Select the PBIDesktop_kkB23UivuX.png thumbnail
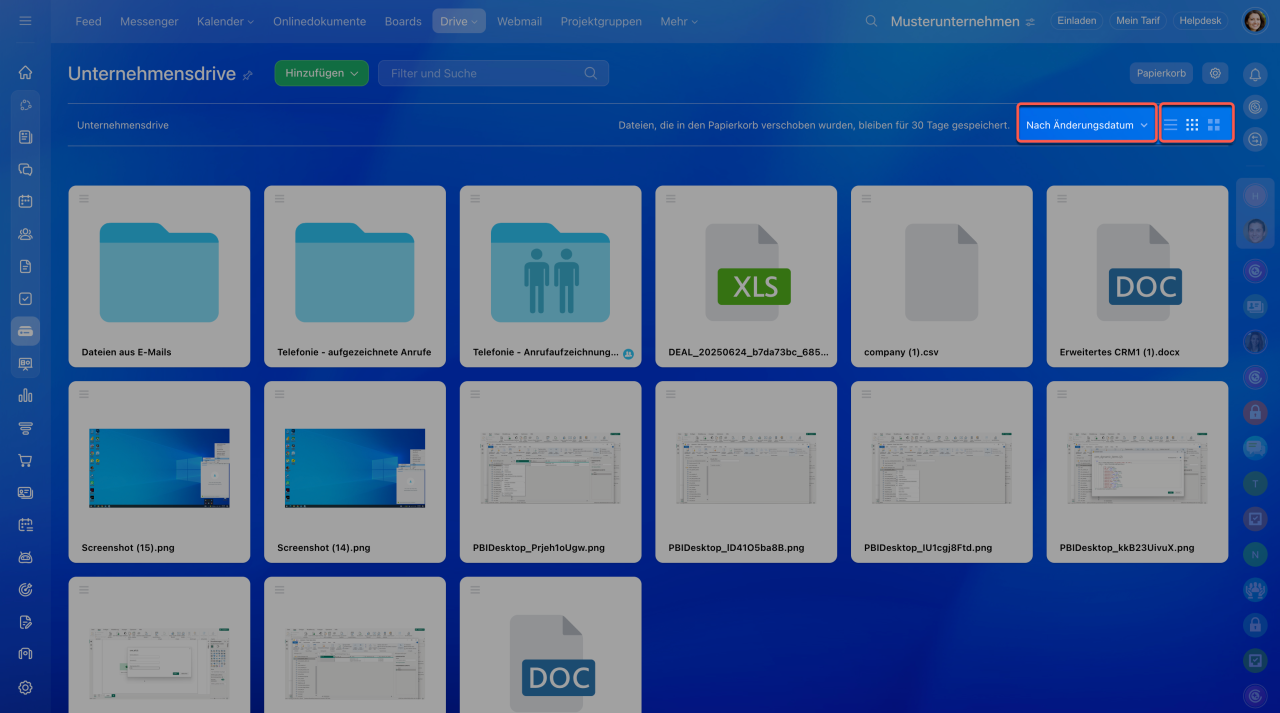1280x713 pixels. [x=1137, y=470]
